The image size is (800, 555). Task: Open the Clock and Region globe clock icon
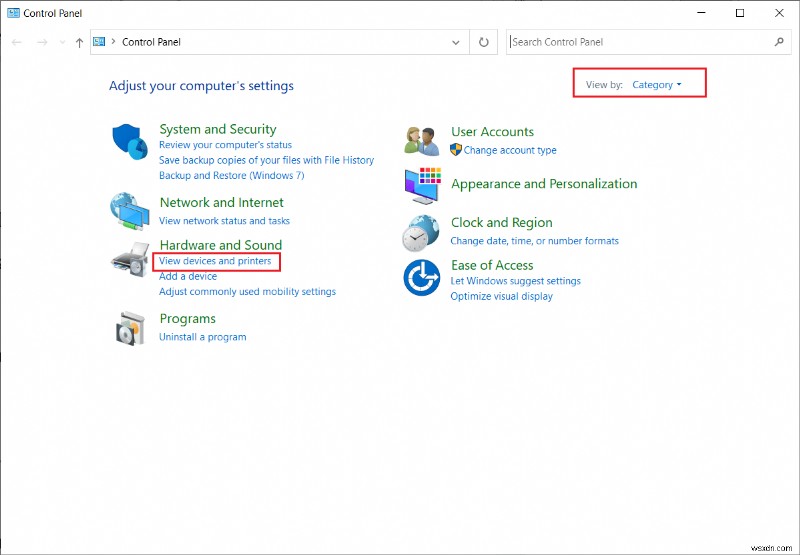[420, 233]
